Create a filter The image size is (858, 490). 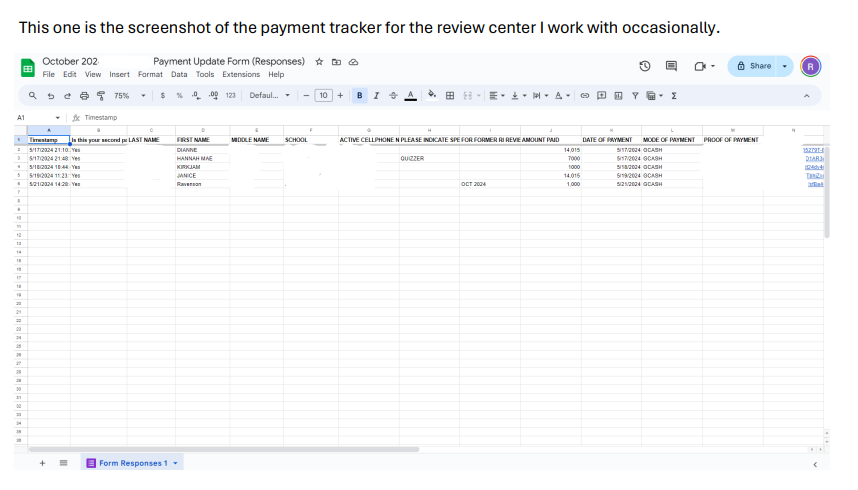pyautogui.click(x=635, y=96)
